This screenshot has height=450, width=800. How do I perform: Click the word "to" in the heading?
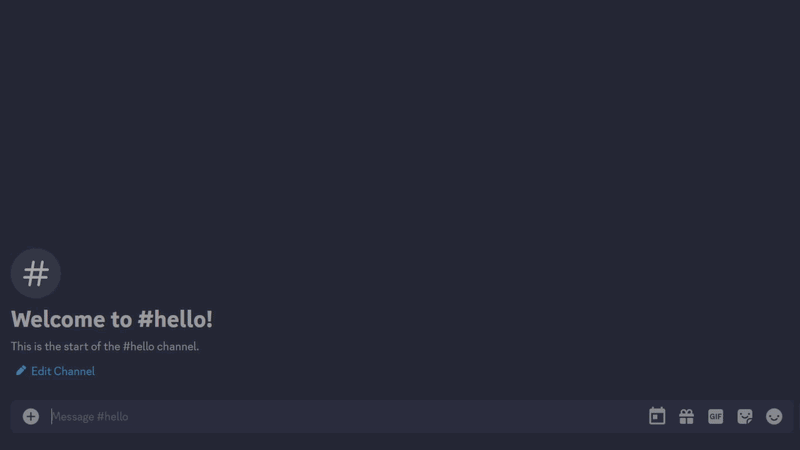click(121, 319)
